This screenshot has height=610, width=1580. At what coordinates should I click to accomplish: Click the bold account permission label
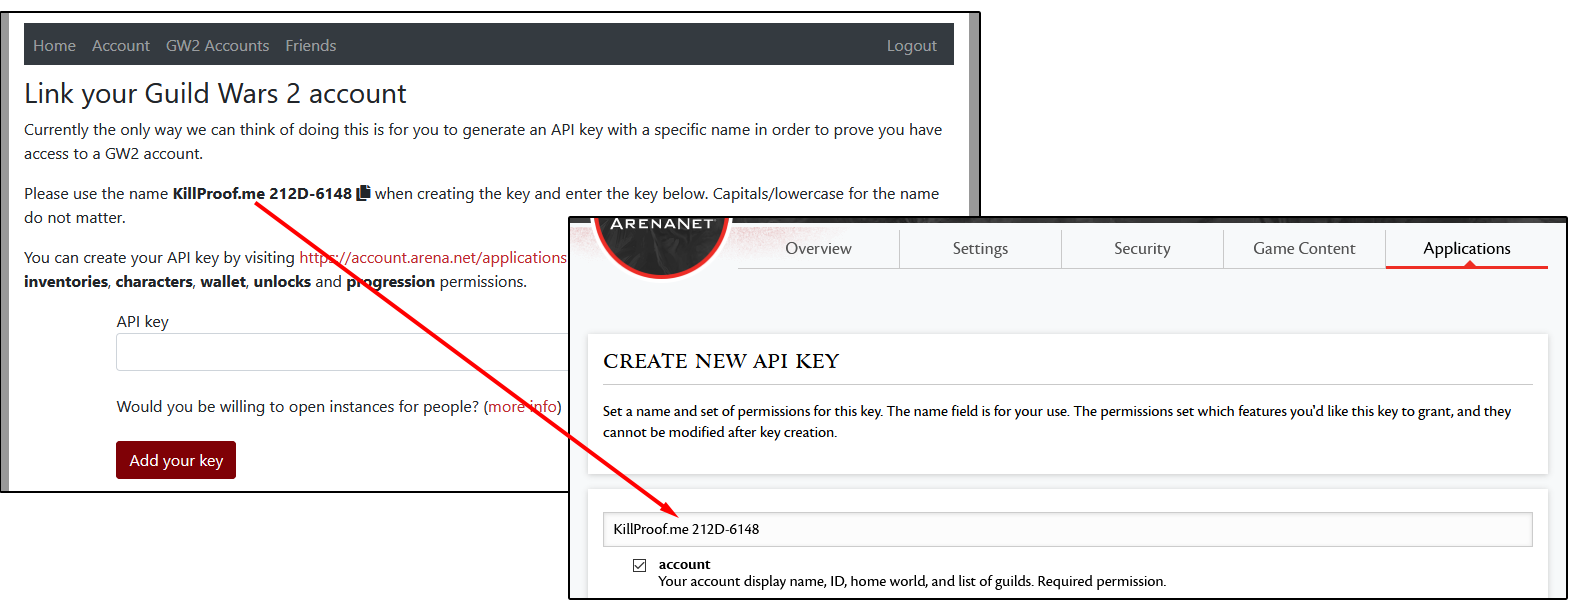pyautogui.click(x=684, y=565)
